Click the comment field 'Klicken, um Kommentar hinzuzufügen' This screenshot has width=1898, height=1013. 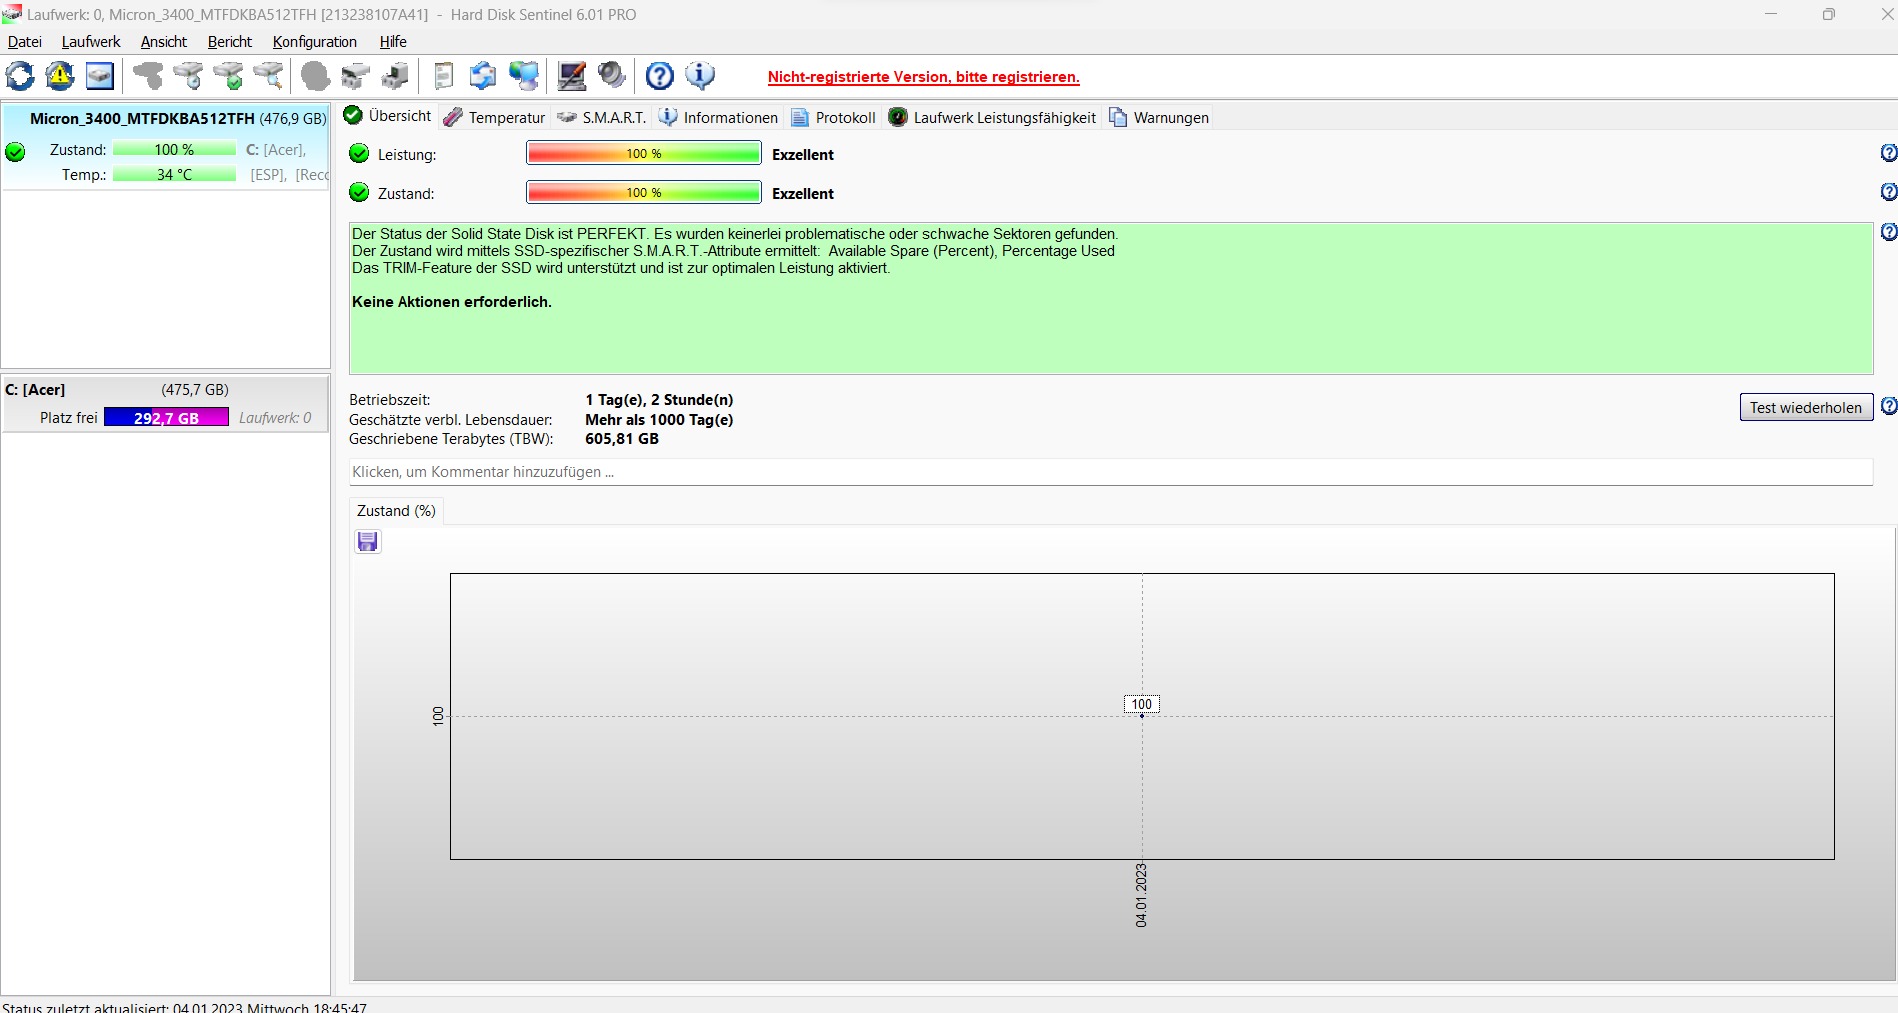tap(1110, 472)
